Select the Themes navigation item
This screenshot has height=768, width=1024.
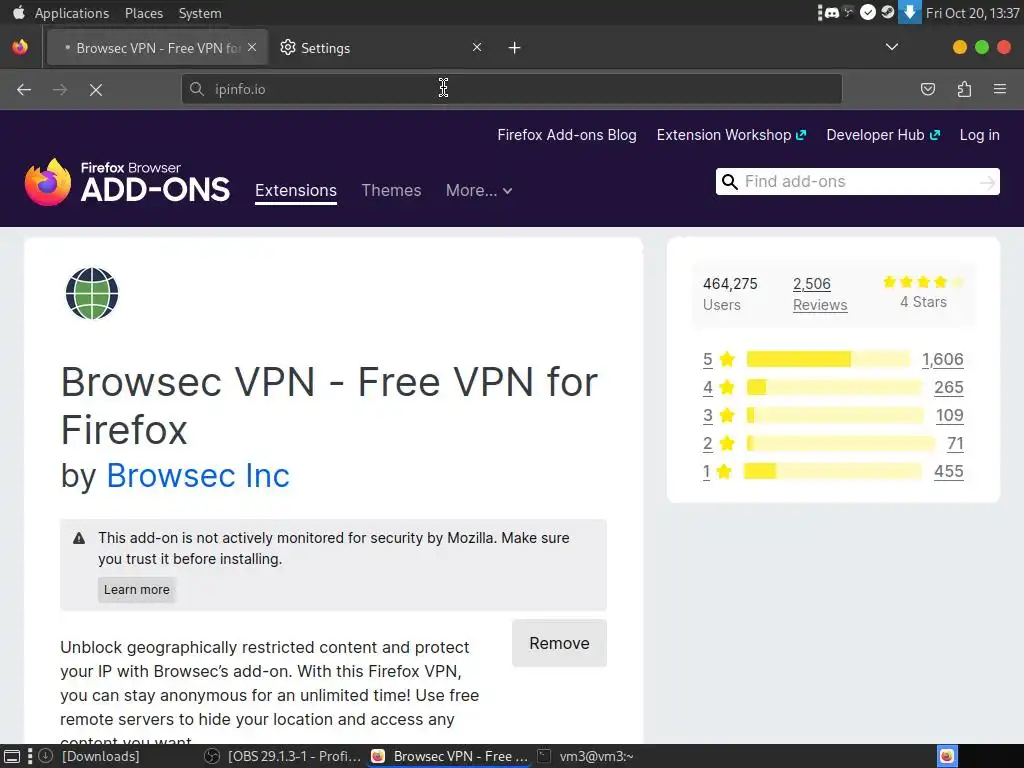point(391,191)
